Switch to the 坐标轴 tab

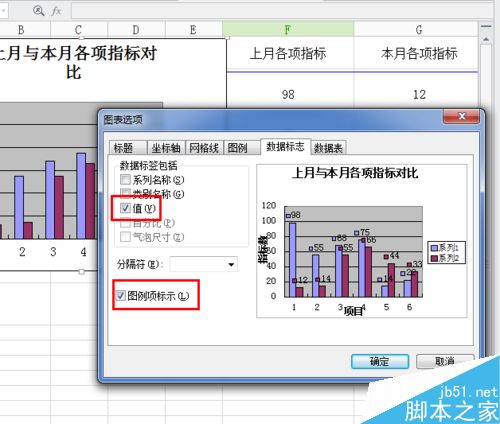(166, 148)
